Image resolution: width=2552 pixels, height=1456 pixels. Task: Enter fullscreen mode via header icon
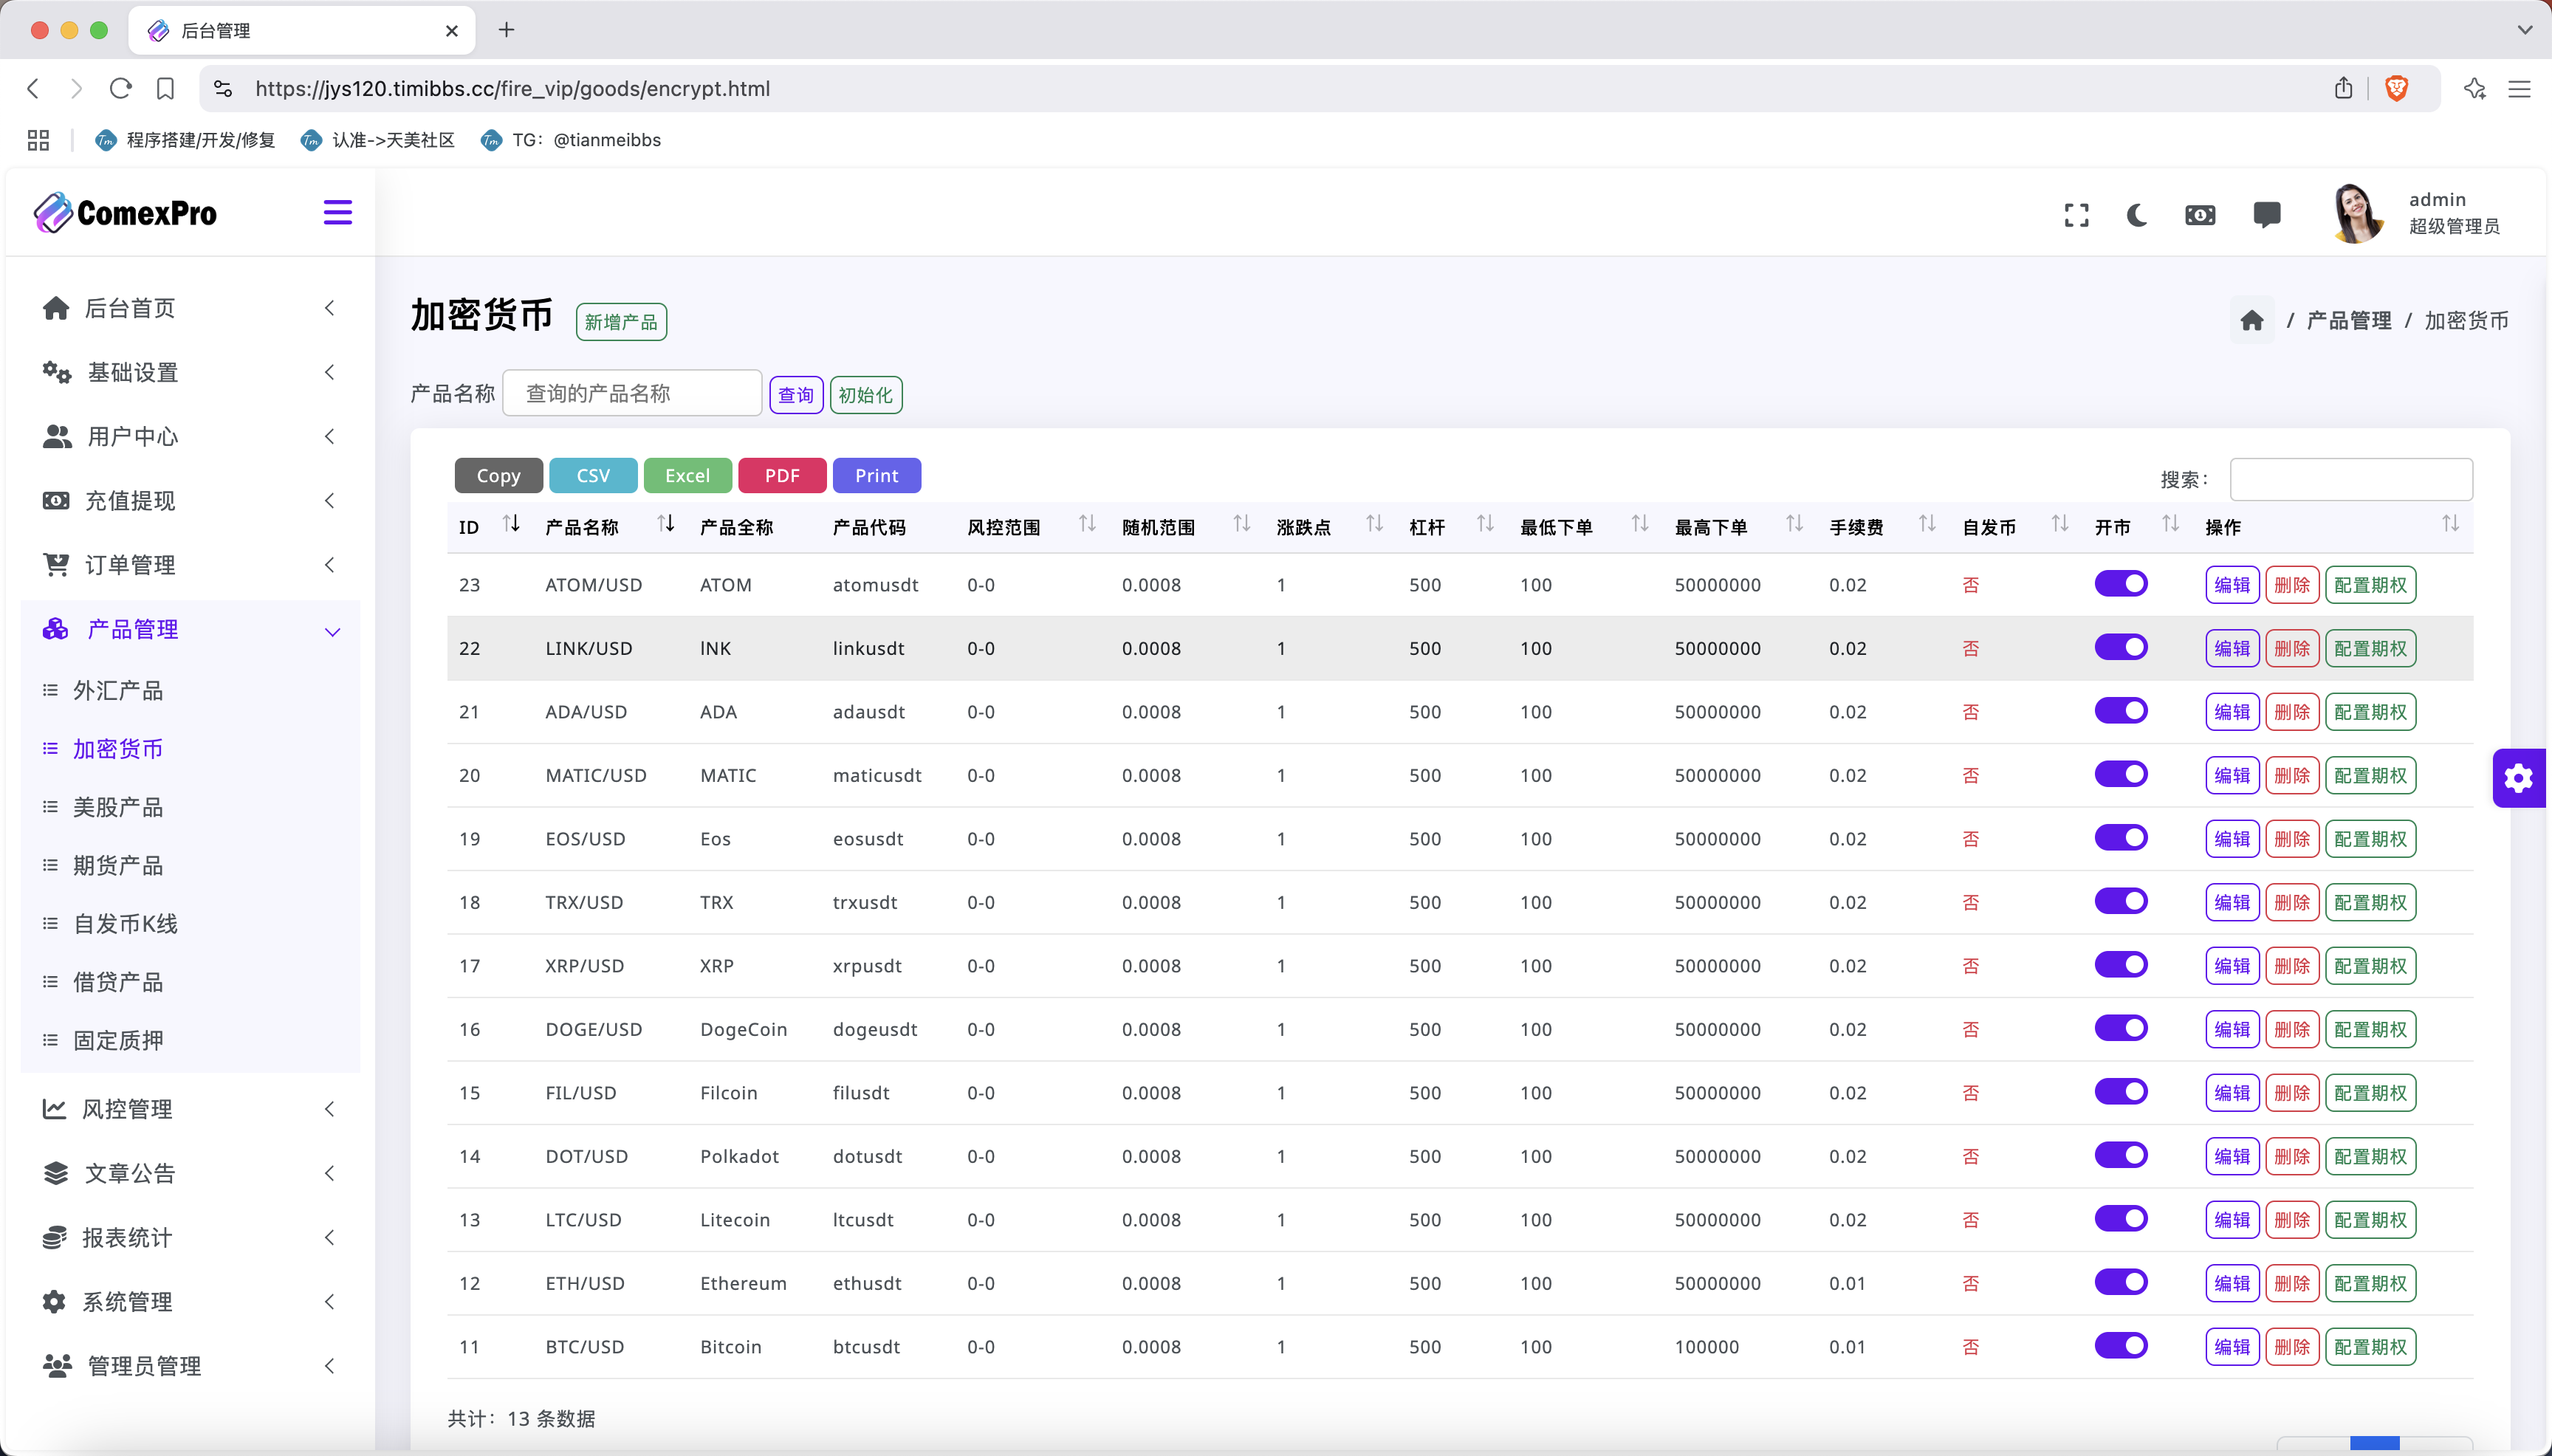(2077, 215)
